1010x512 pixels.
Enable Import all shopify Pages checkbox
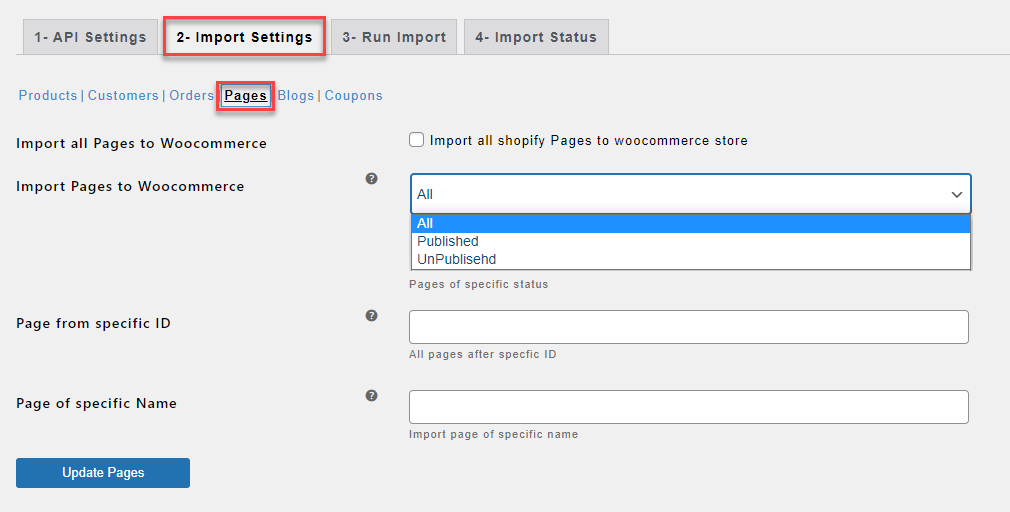[x=417, y=140]
